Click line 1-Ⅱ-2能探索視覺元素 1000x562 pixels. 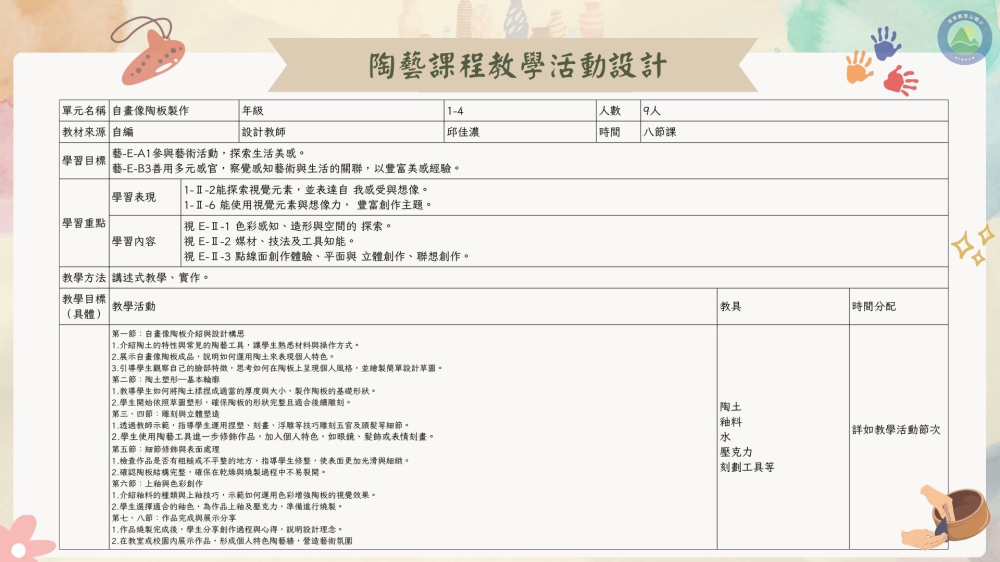point(307,189)
